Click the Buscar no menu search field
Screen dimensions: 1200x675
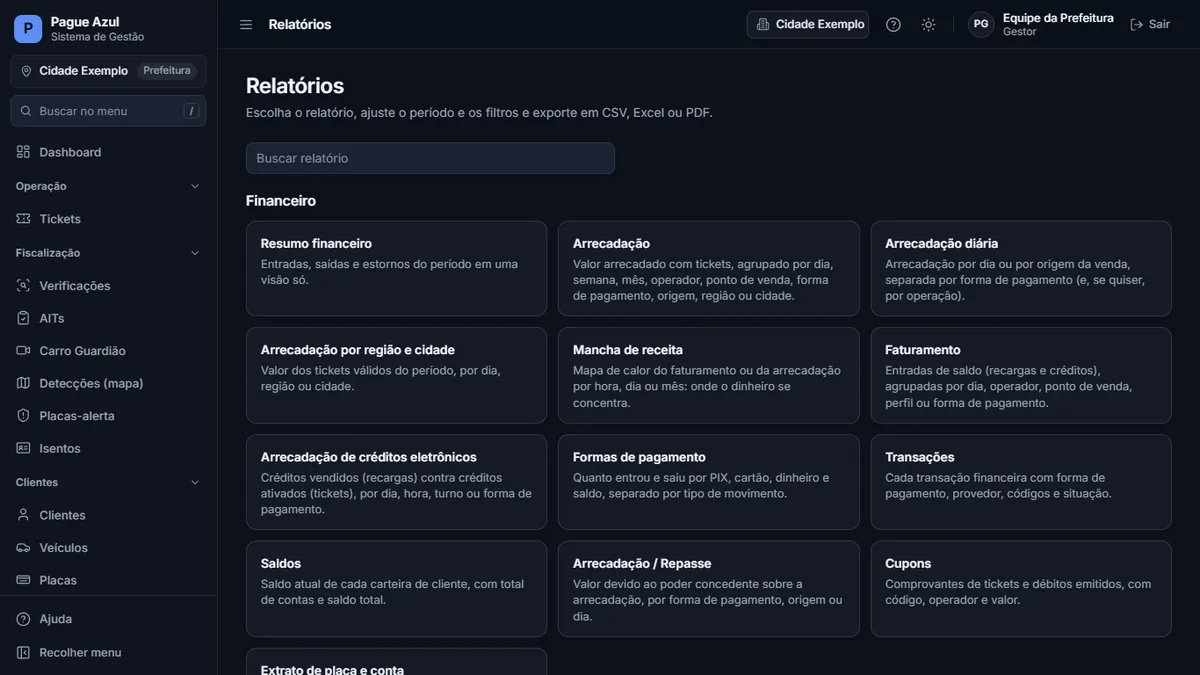tap(109, 111)
